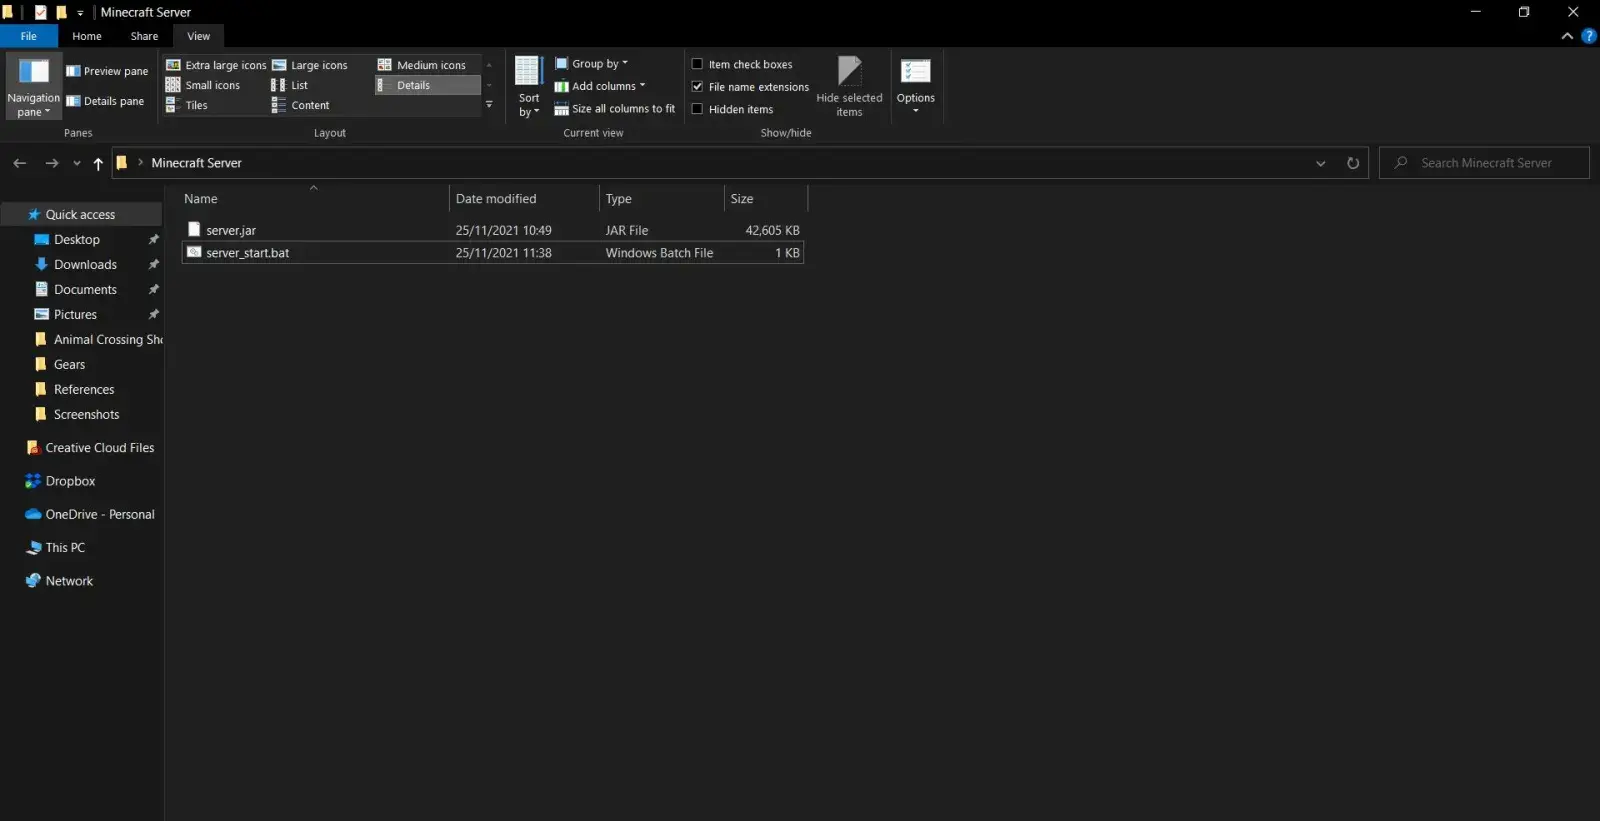Image resolution: width=1600 pixels, height=821 pixels.
Task: Show Hidden items checkbox
Action: (x=698, y=109)
